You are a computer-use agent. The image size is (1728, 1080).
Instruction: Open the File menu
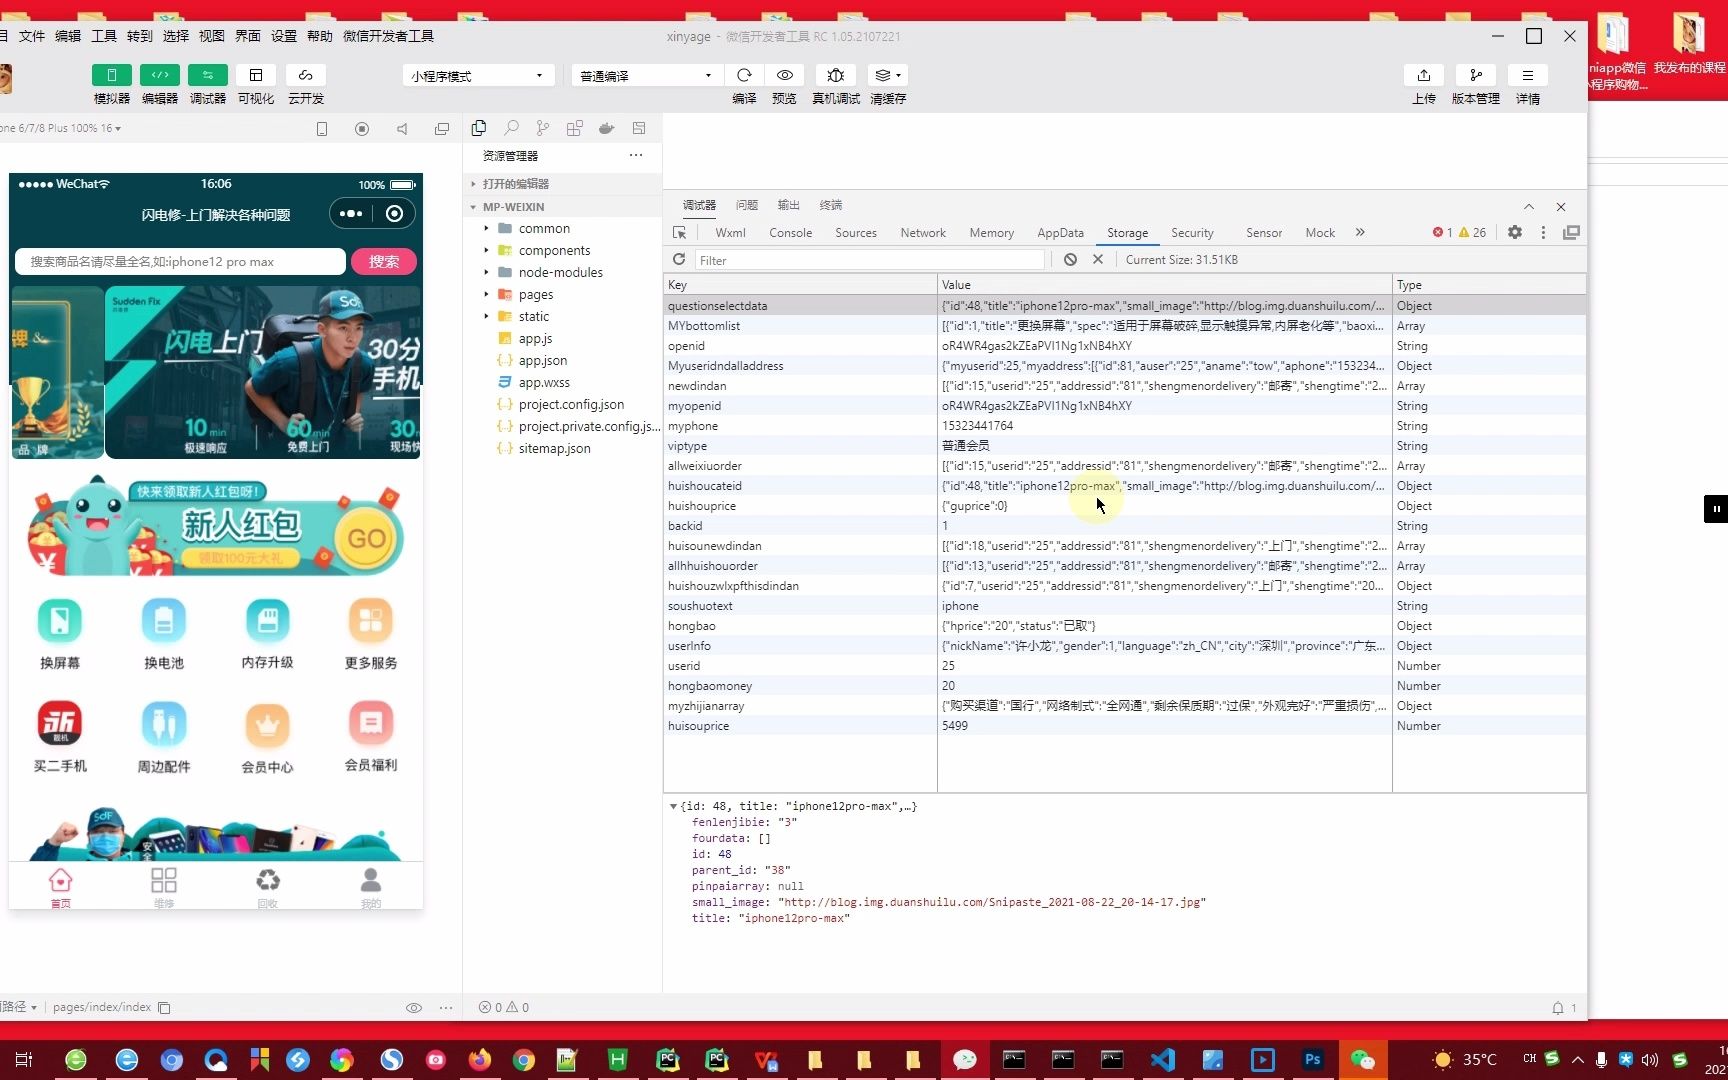(x=32, y=36)
